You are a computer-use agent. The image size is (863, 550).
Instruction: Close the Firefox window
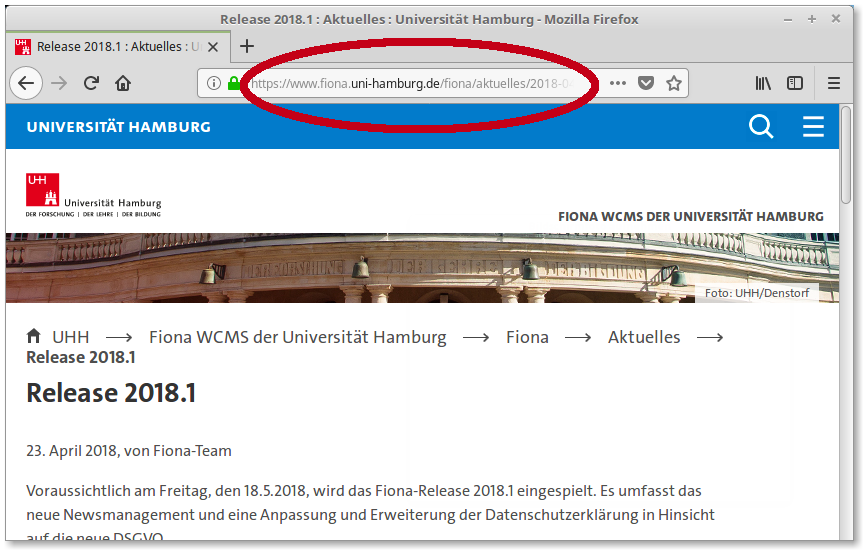[x=836, y=19]
